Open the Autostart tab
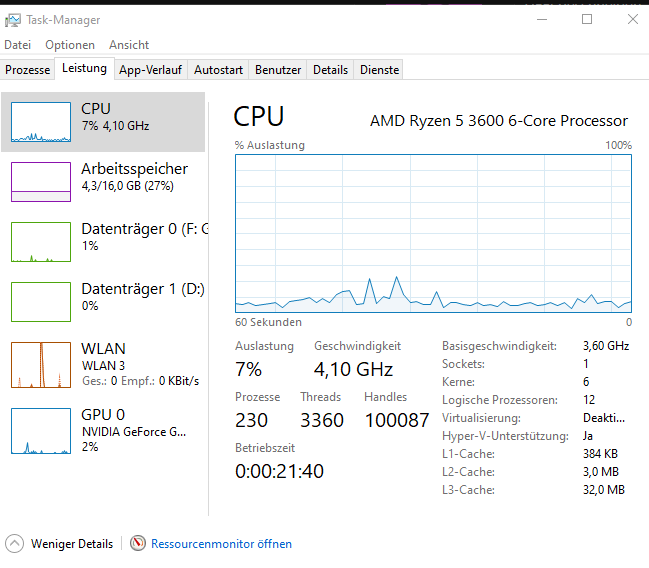The width and height of the screenshot is (649, 568). (218, 70)
